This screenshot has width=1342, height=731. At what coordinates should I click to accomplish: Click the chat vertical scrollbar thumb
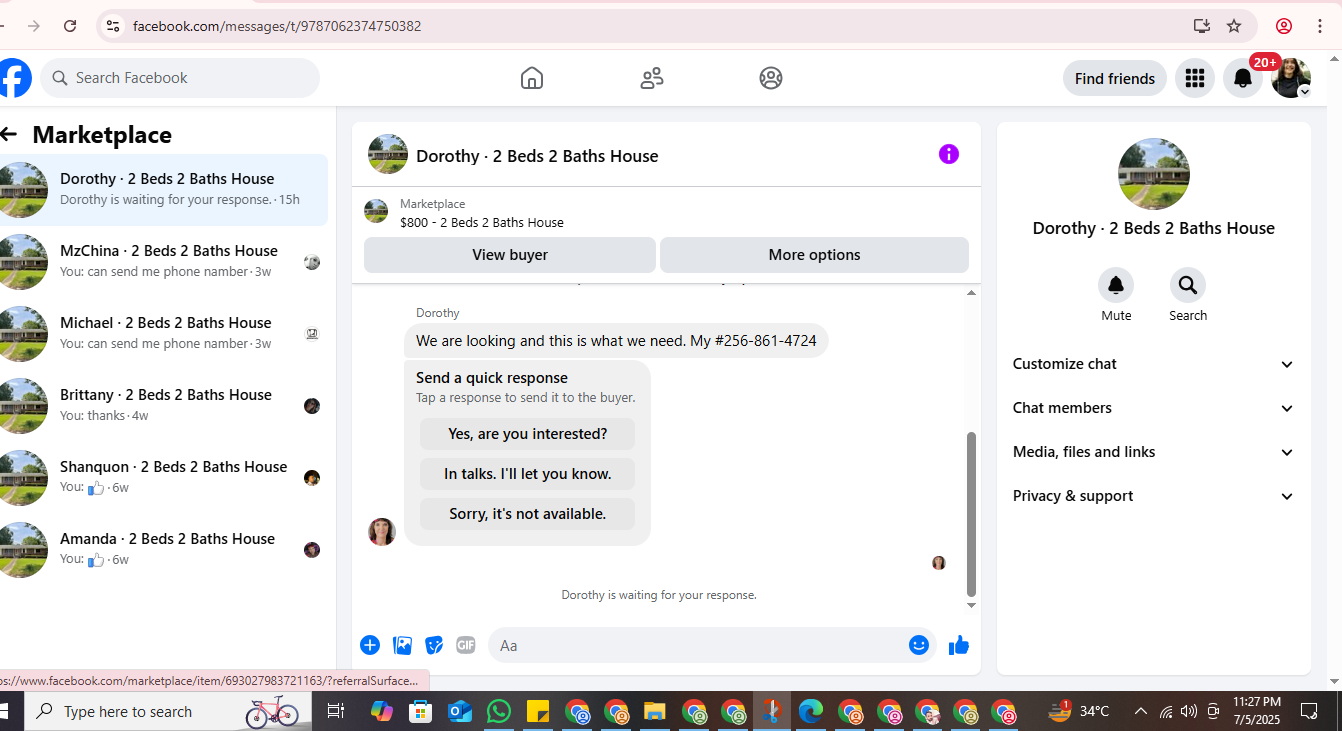971,514
